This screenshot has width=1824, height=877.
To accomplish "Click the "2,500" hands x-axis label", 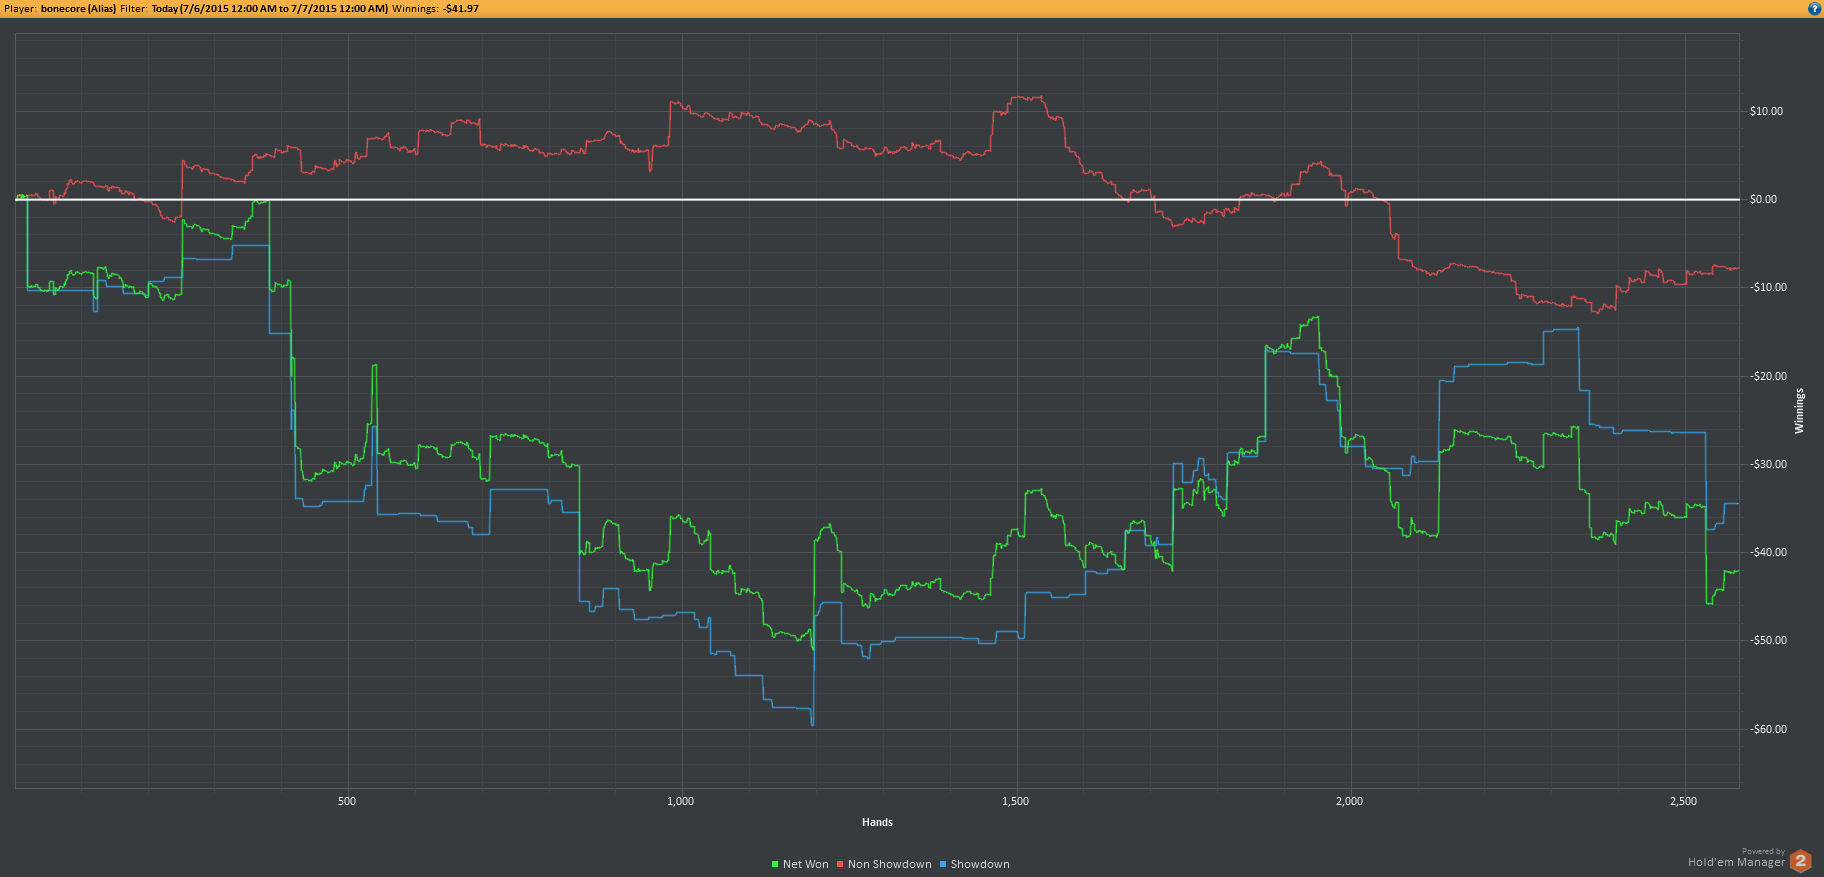I will (1683, 801).
